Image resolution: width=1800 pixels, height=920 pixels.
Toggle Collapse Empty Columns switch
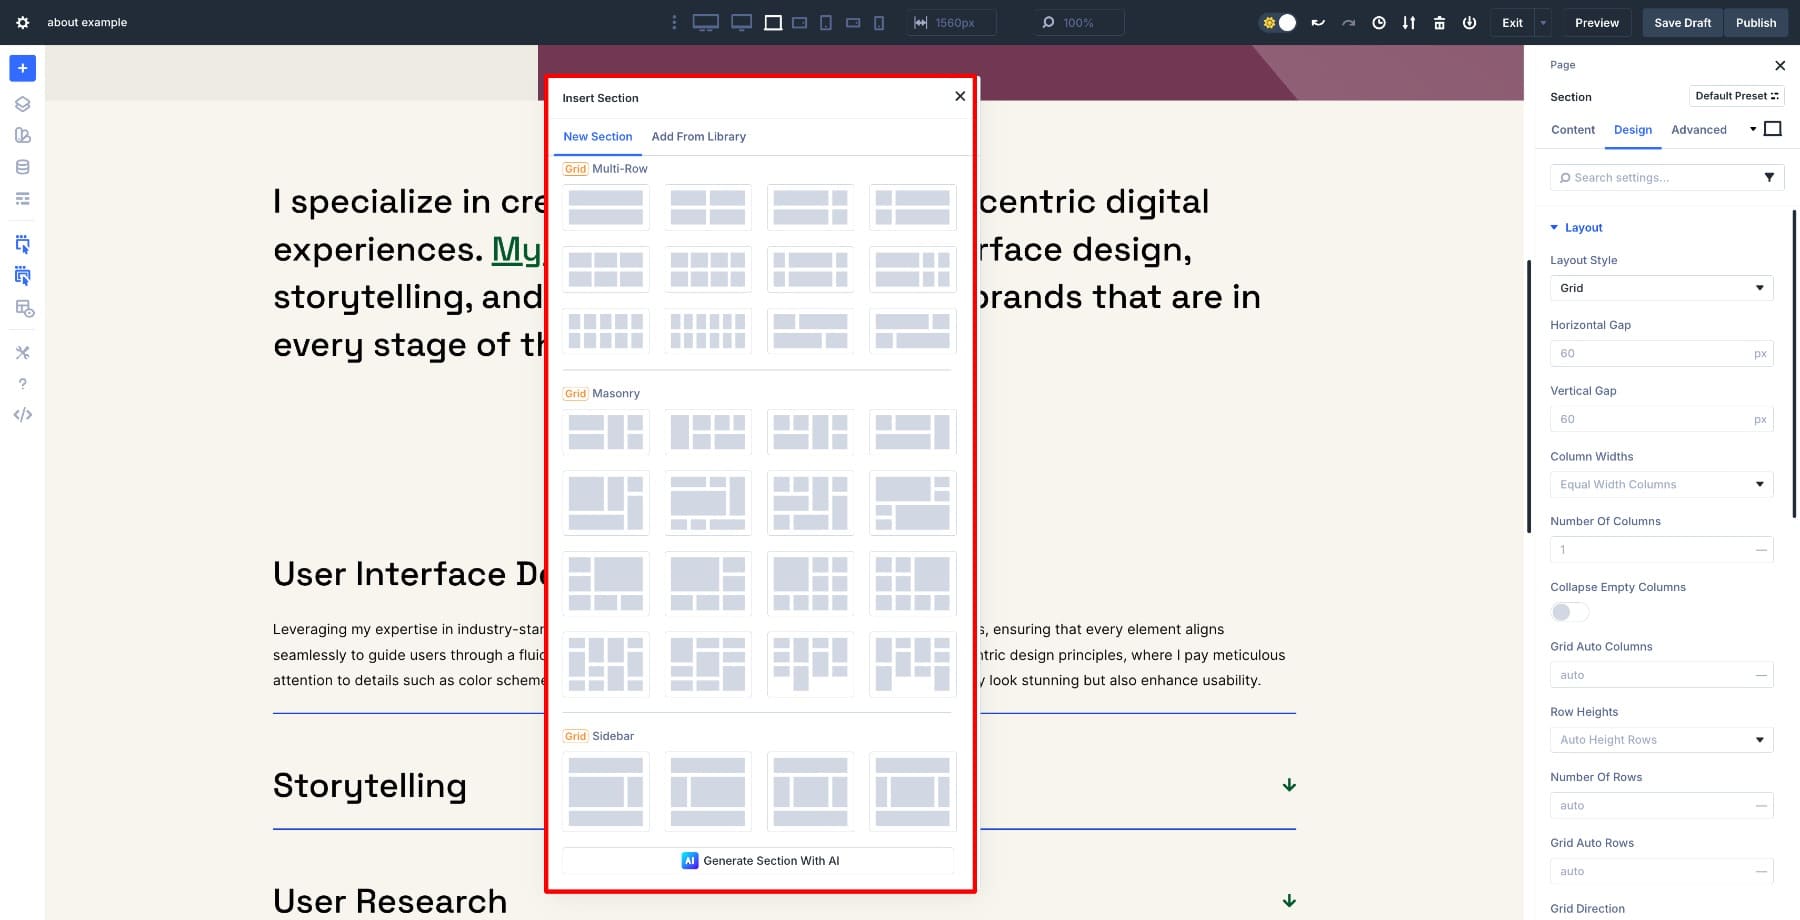tap(1568, 612)
